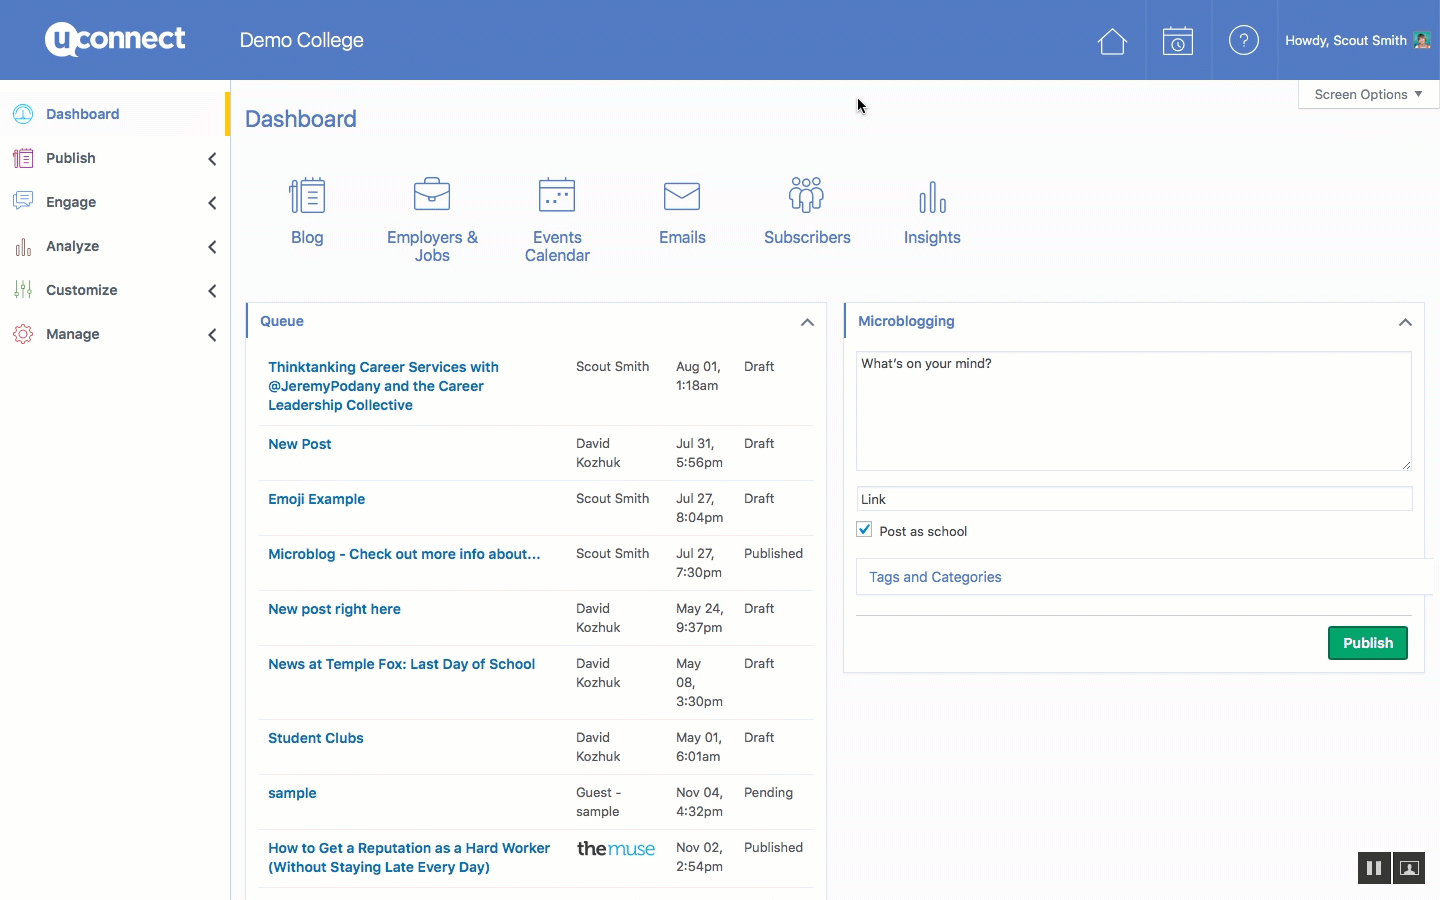Click the help question mark icon
Viewport: 1440px width, 900px height.
coord(1243,41)
